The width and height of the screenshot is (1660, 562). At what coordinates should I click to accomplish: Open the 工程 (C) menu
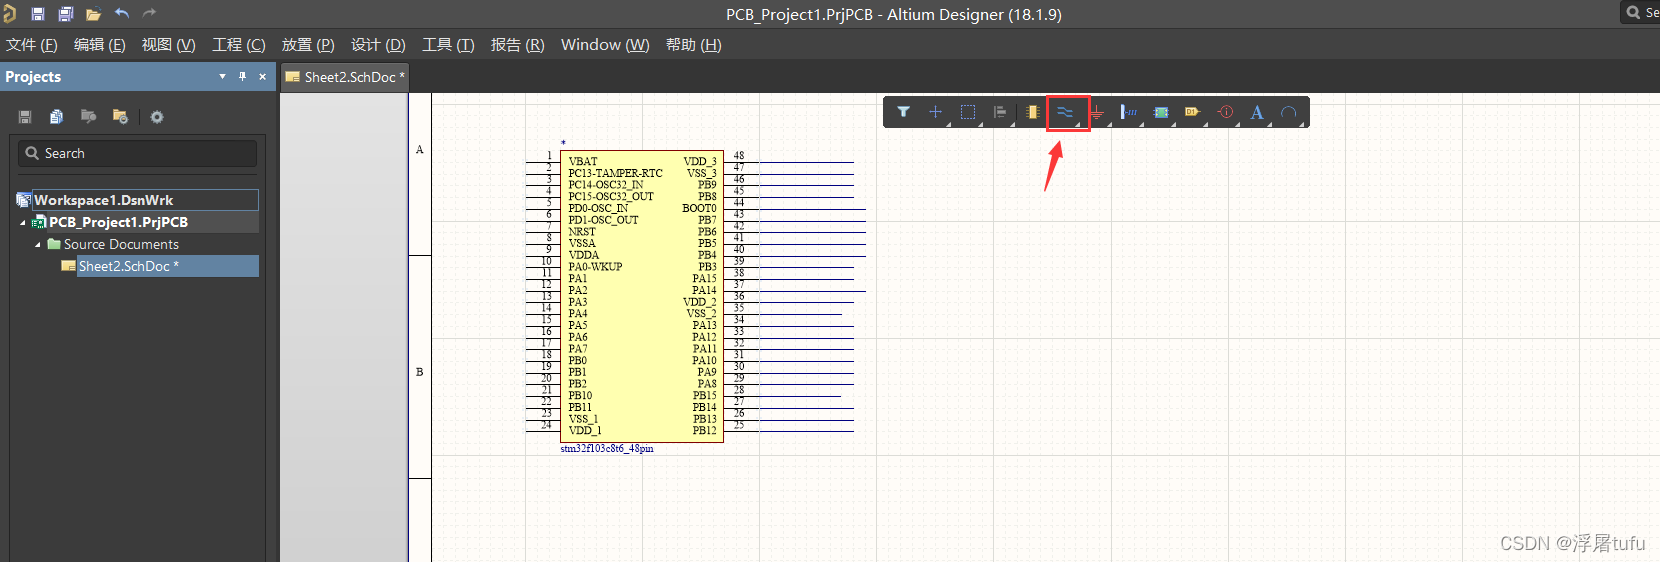pos(239,45)
